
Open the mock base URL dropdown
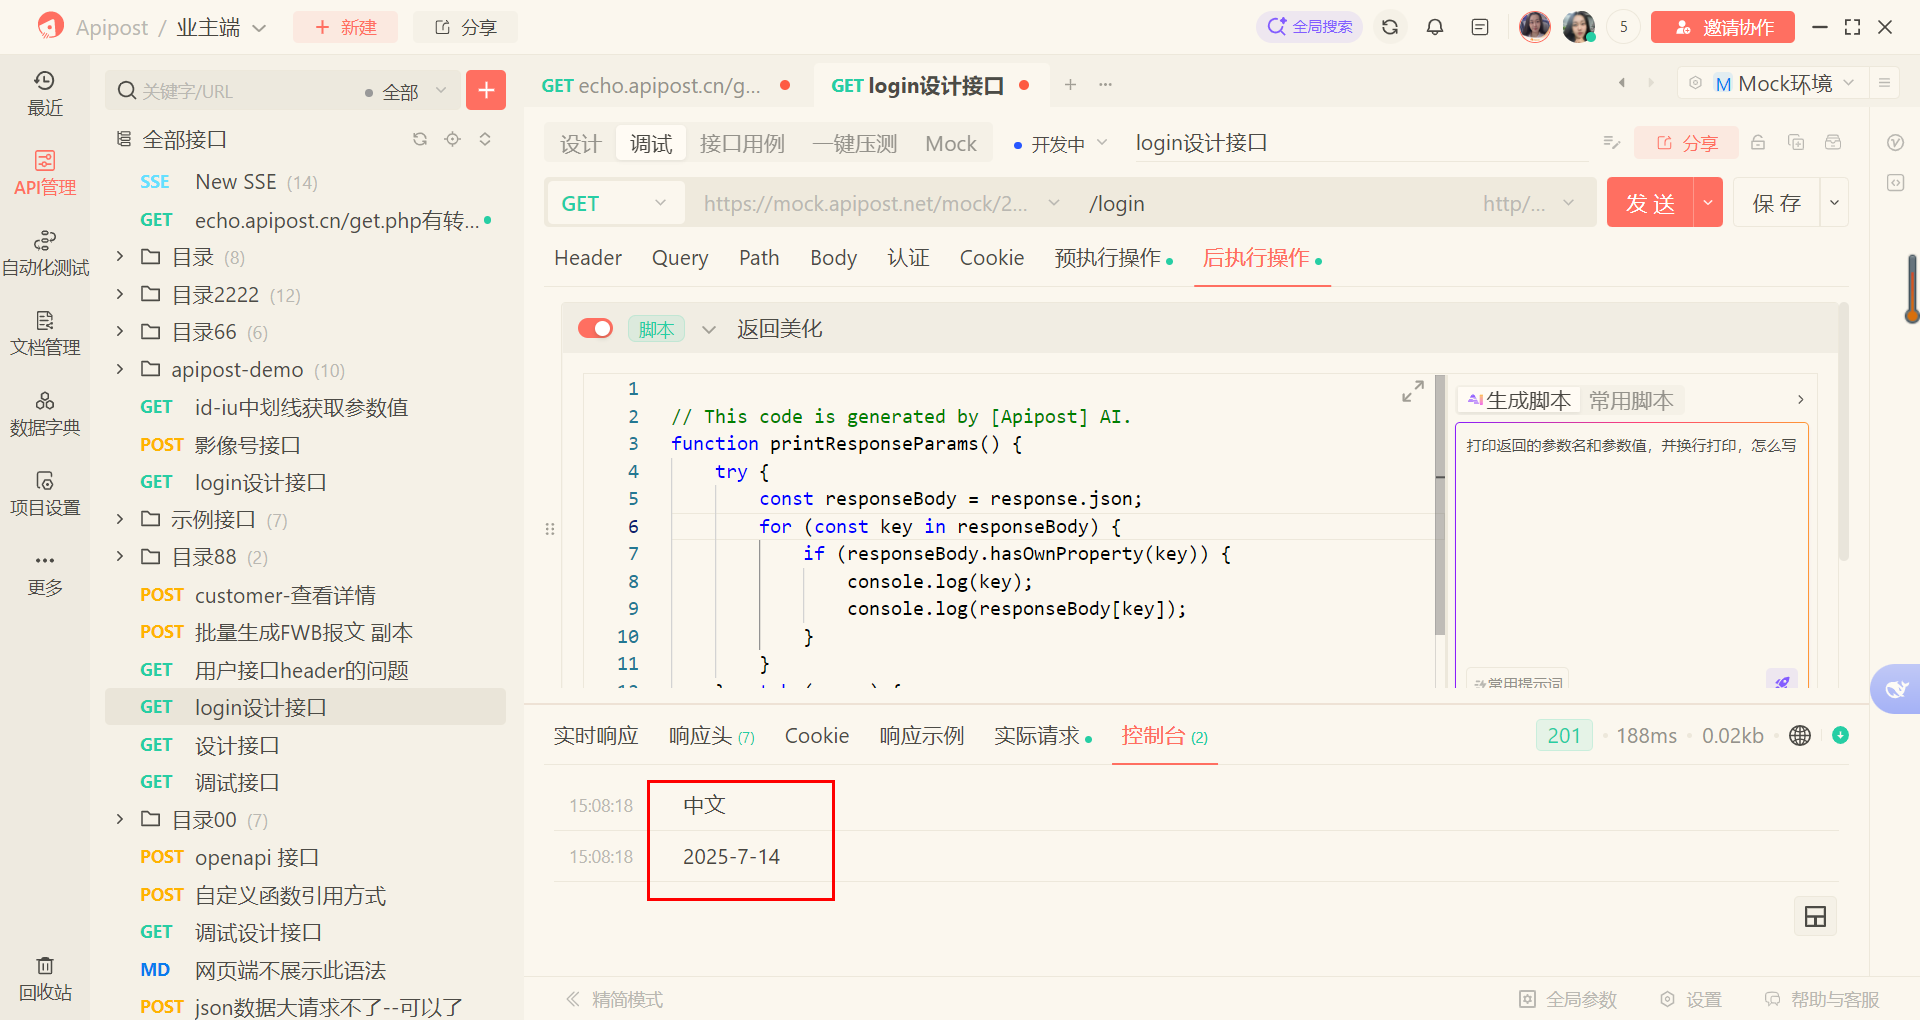click(x=1054, y=203)
